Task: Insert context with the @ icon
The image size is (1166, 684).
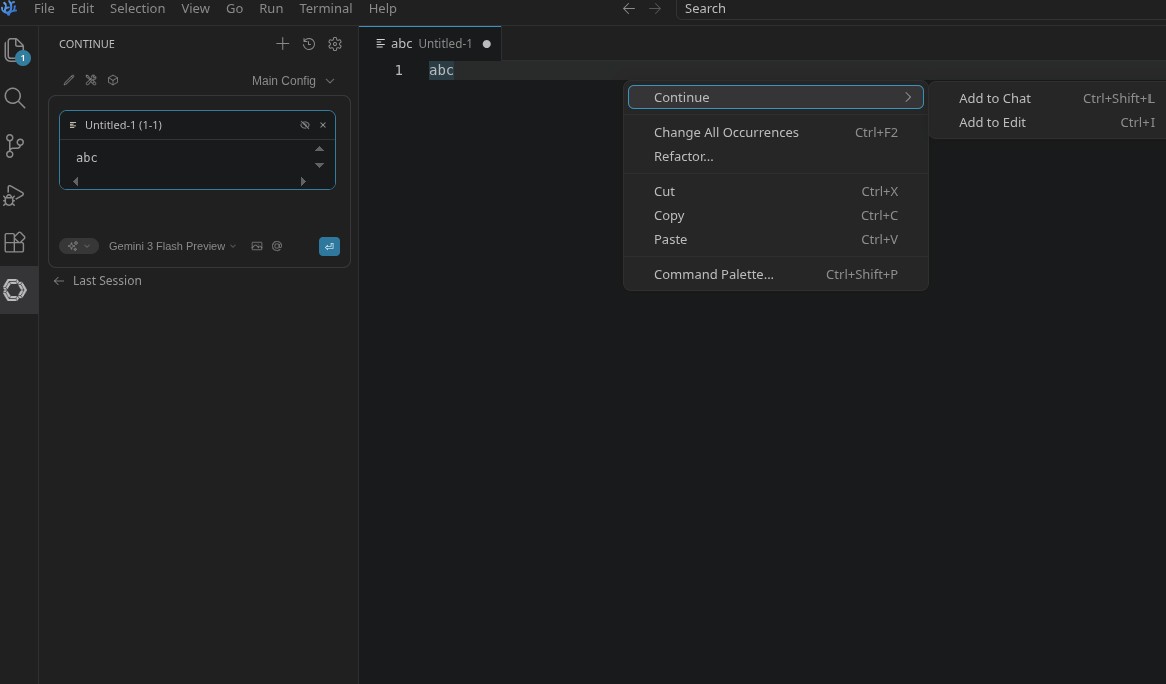Action: click(277, 246)
